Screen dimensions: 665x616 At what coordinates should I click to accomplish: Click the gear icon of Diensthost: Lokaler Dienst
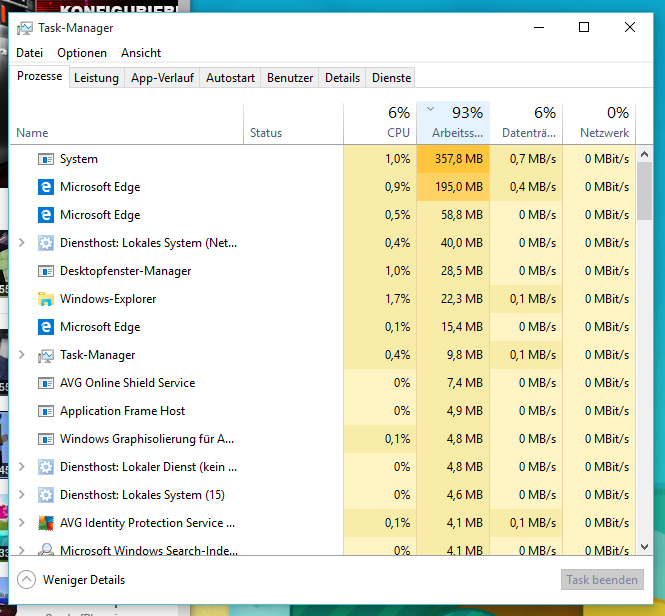click(46, 467)
